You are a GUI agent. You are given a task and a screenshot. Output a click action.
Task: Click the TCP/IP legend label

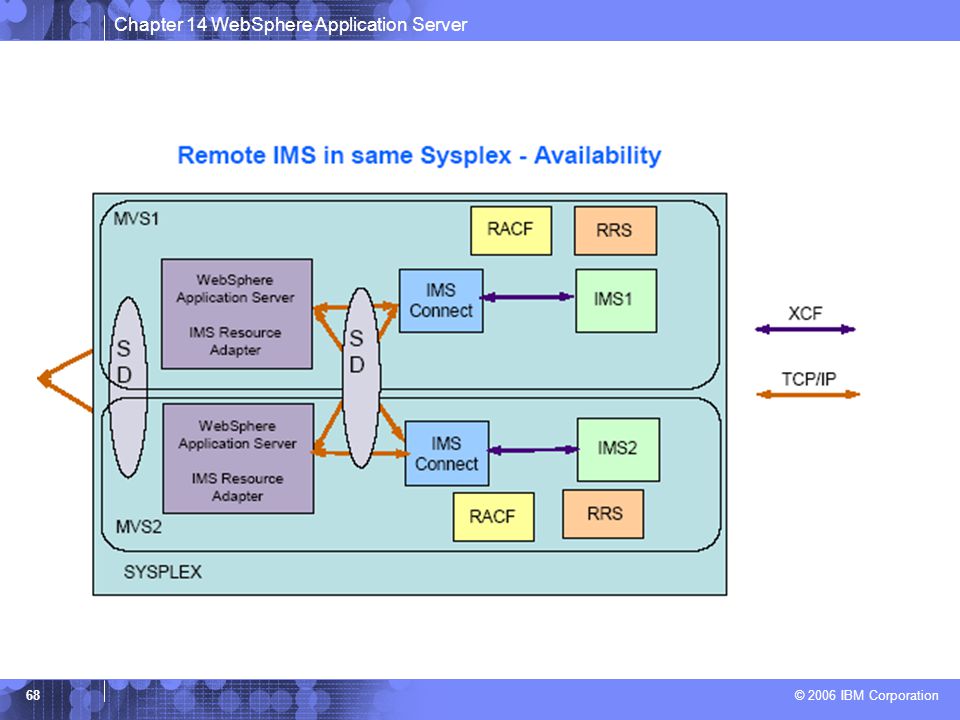point(809,379)
